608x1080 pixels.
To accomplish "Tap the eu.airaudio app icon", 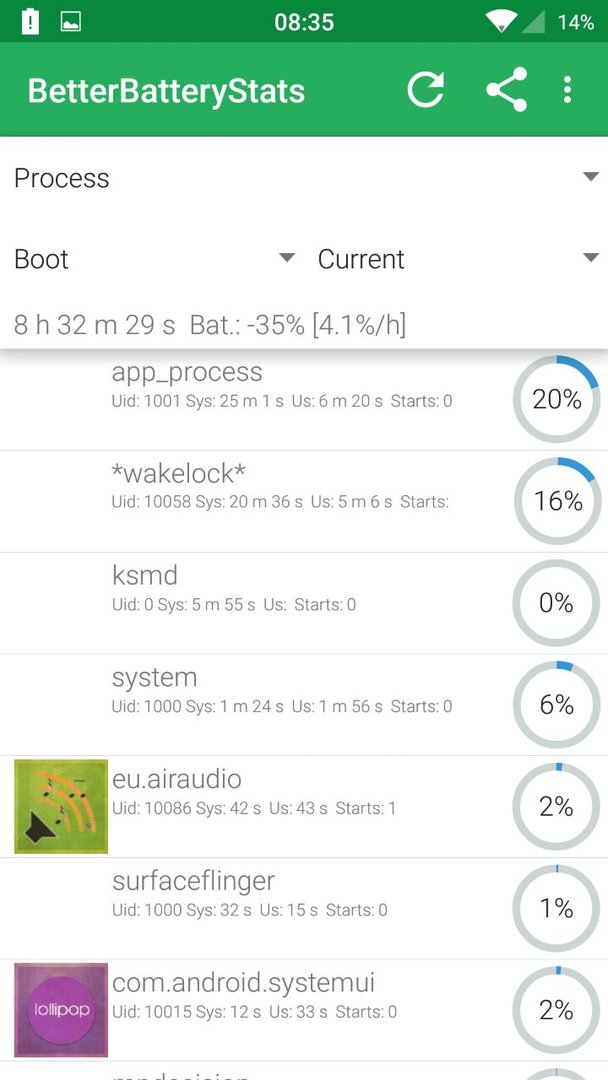I will click(61, 806).
